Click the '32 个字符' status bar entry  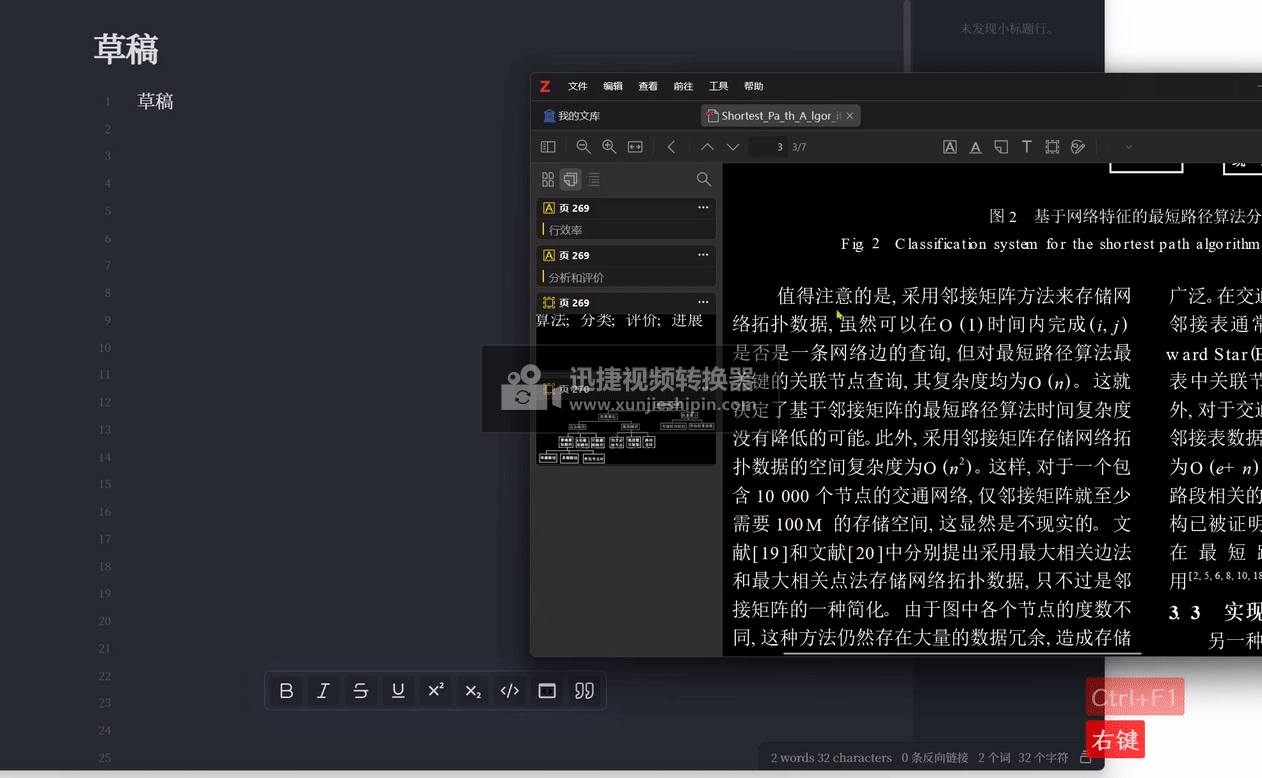pyautogui.click(x=1043, y=758)
